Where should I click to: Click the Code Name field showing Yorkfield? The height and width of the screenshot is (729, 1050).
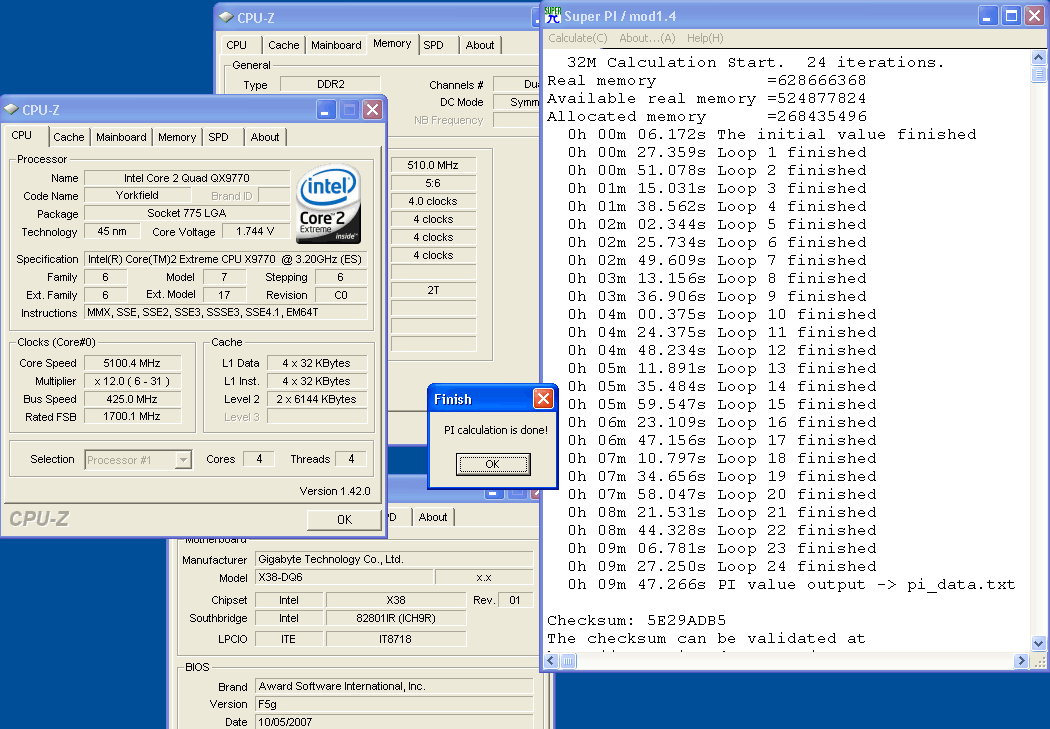point(137,195)
